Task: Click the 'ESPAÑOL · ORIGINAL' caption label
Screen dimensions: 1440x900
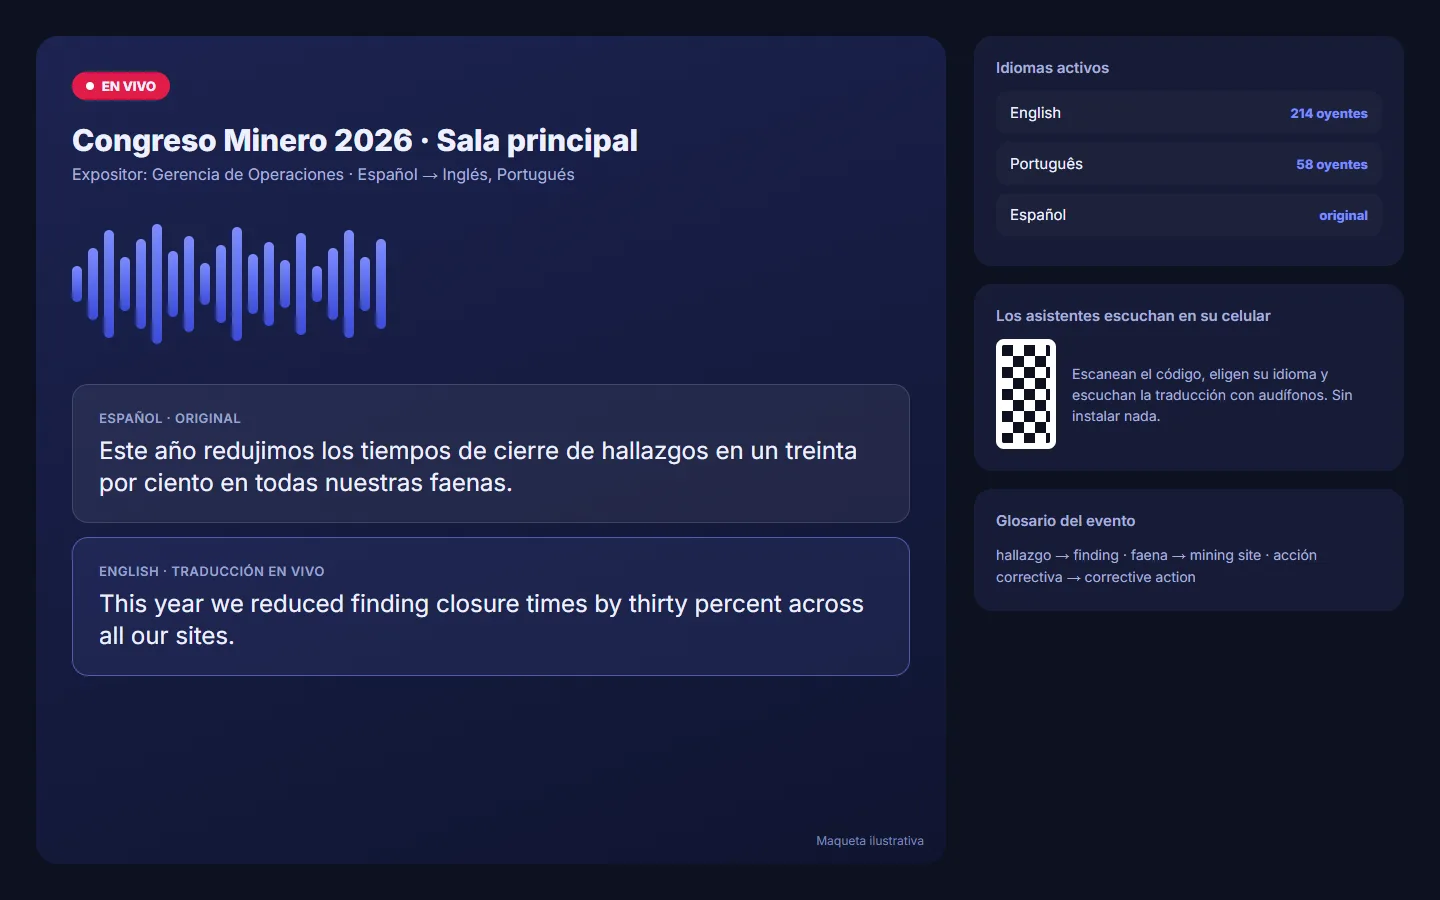Action: pos(170,419)
